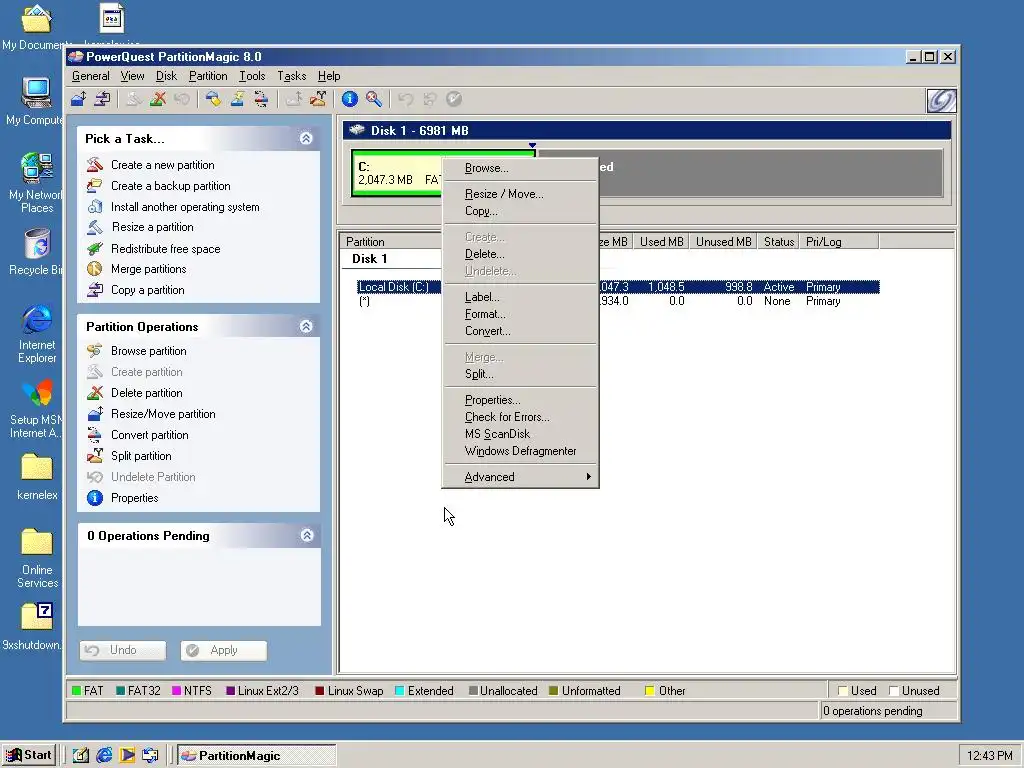The image size is (1024, 768).
Task: Click the PartitionMagic taskbar button
Action: 257,756
